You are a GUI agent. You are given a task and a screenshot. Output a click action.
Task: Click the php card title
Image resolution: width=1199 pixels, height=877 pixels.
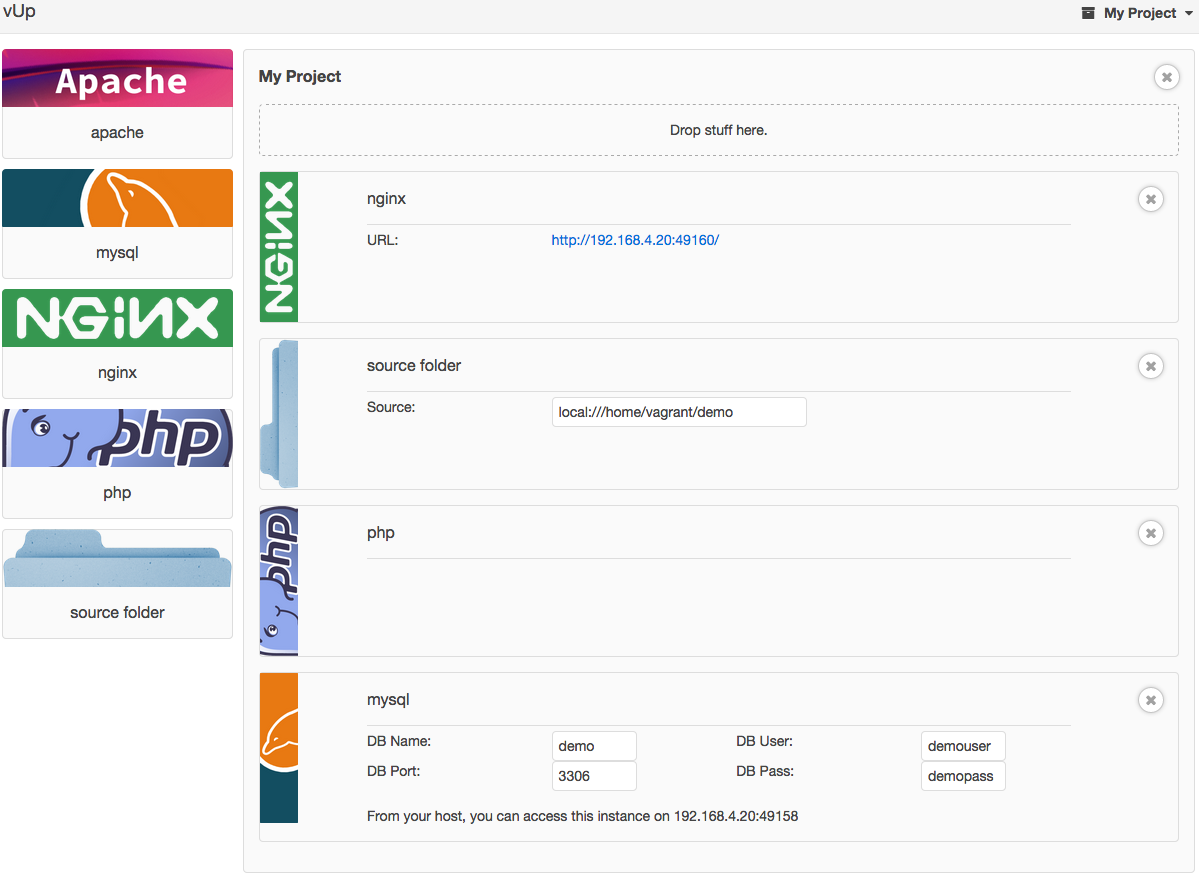coord(381,533)
